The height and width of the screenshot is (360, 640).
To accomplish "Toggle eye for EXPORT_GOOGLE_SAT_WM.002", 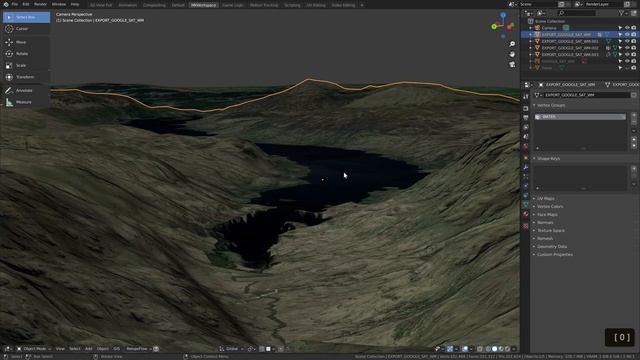I will 627,48.
